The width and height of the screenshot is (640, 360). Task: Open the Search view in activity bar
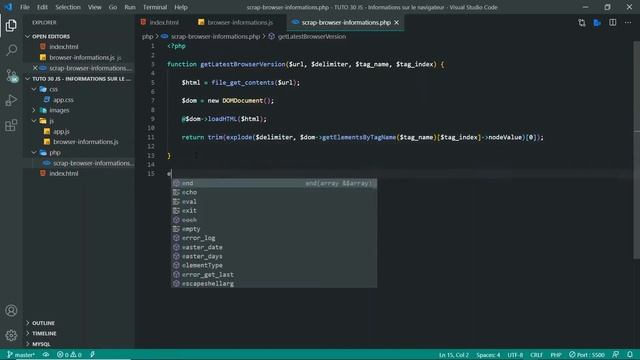[11, 50]
